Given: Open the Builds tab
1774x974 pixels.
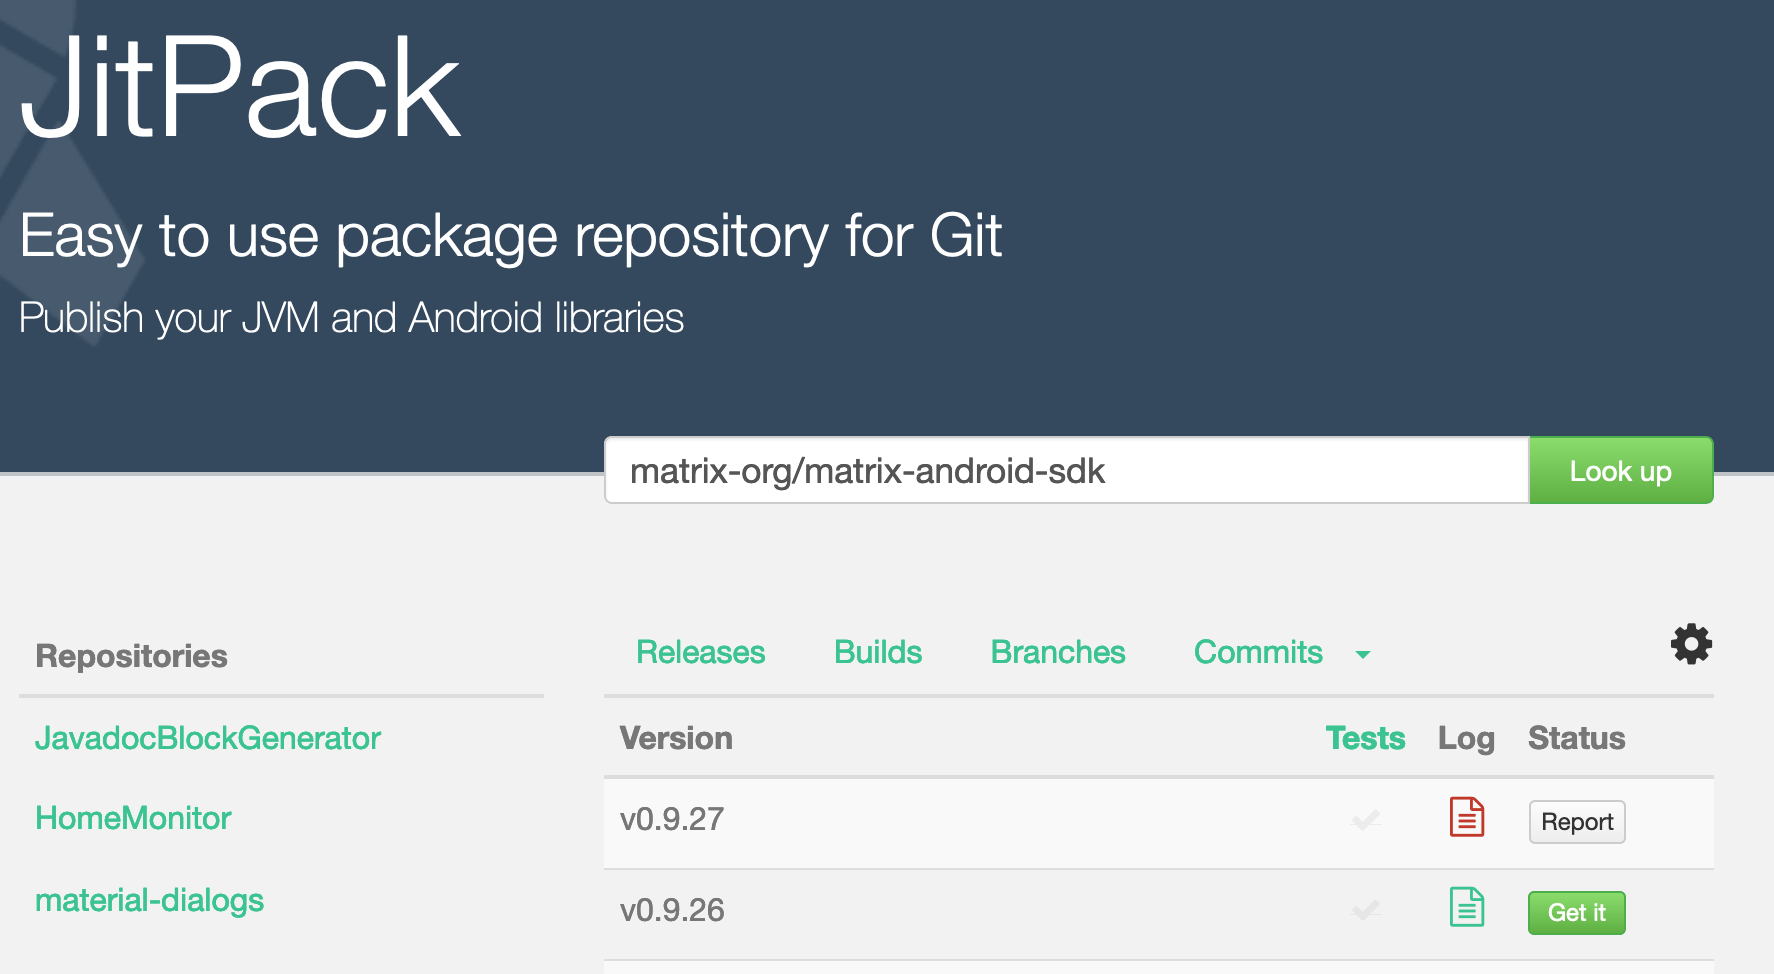Looking at the screenshot, I should 877,652.
